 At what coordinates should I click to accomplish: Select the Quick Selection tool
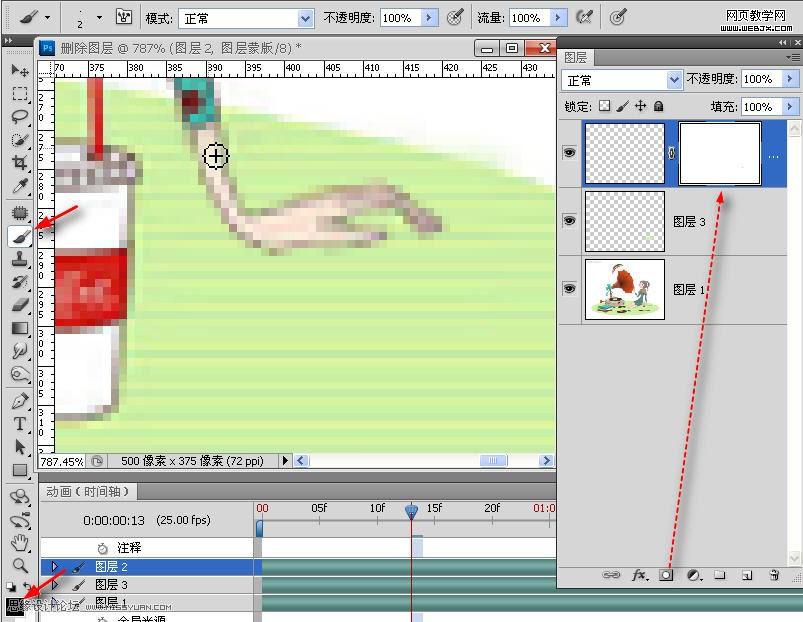[19, 140]
